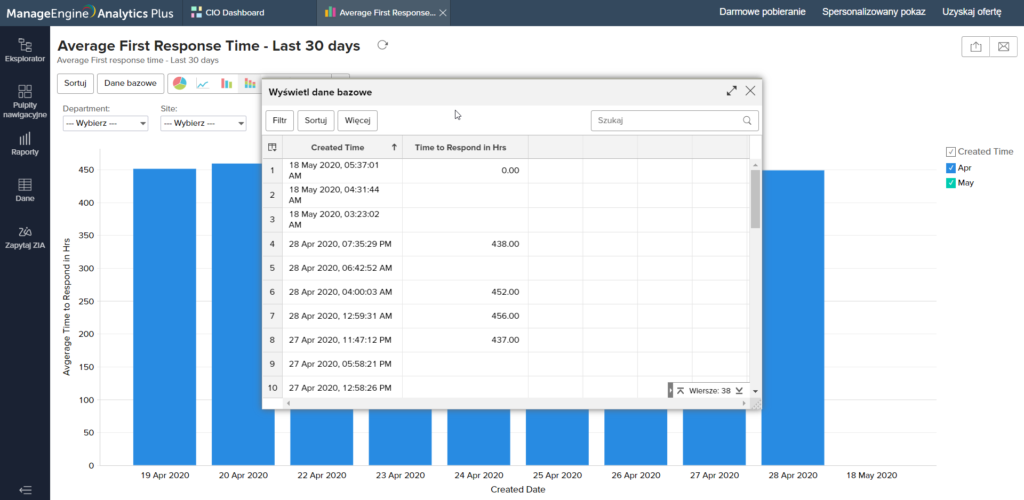
Task: Click the email envelope icon
Action: coord(1002,47)
